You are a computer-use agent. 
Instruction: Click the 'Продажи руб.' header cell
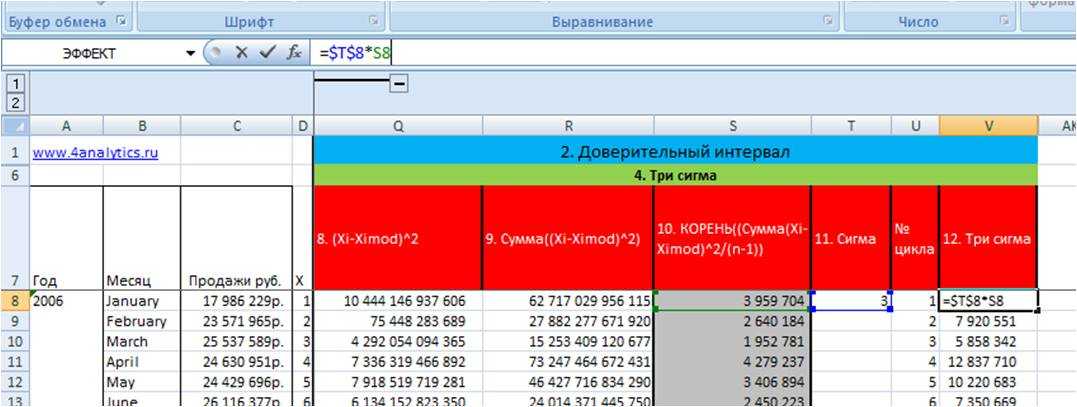(236, 237)
